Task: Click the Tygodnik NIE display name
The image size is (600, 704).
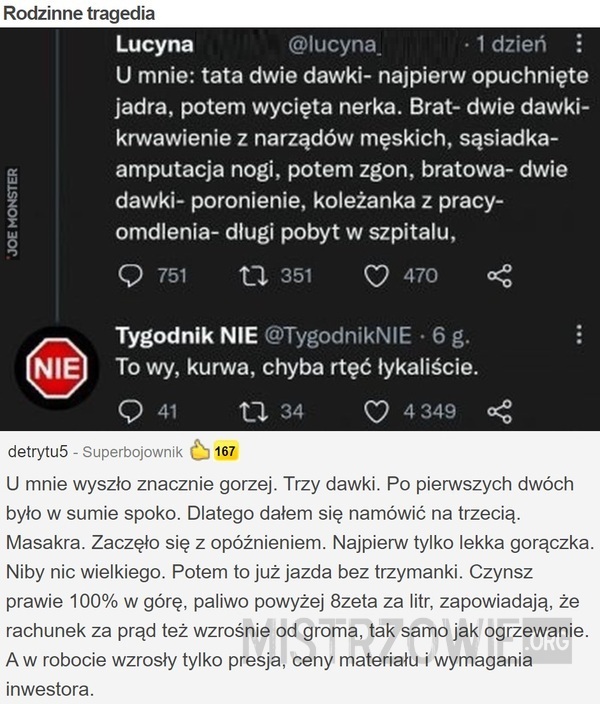Action: coord(187,333)
